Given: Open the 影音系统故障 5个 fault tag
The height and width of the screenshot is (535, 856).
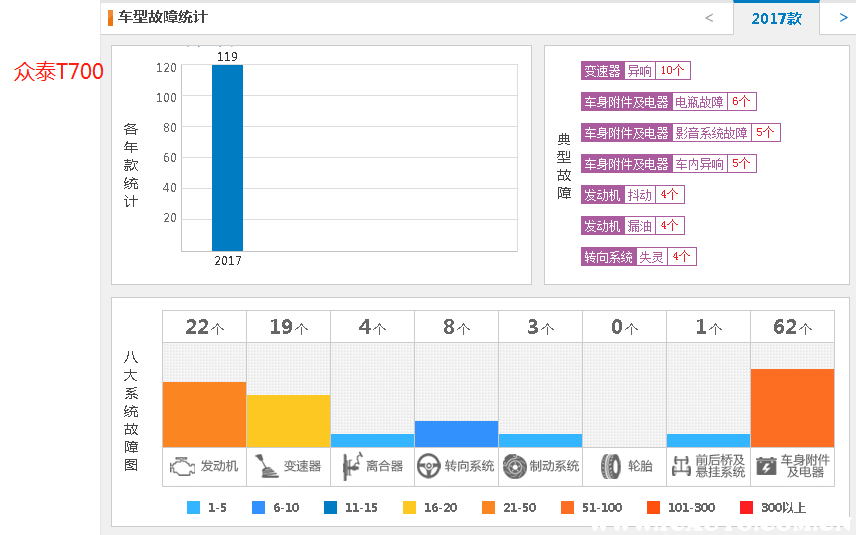Looking at the screenshot, I should pyautogui.click(x=681, y=133).
